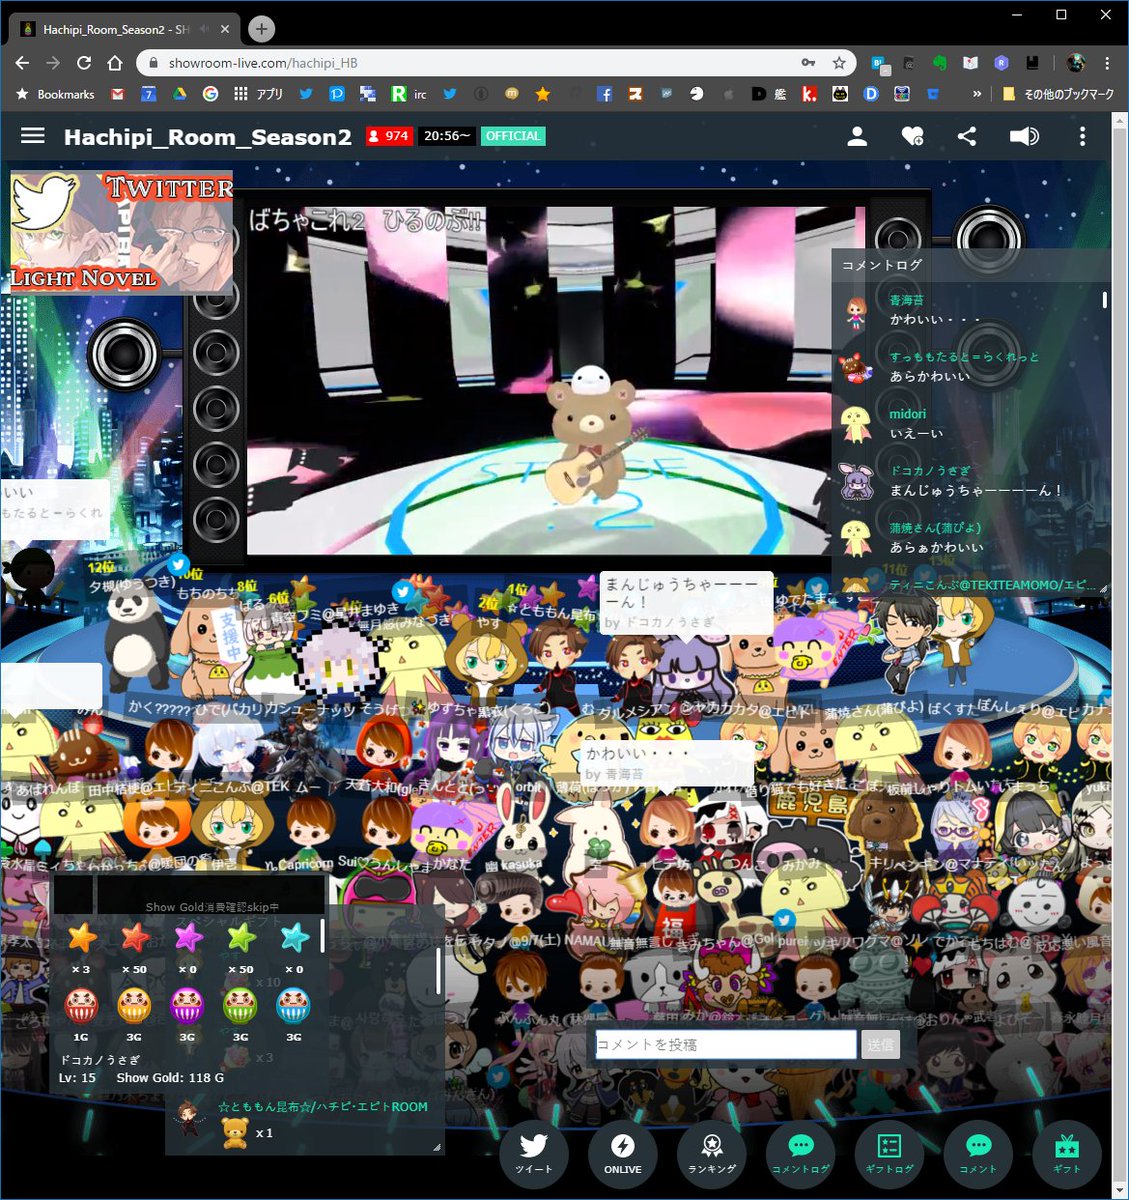
Task: Send the green star gift
Action: 240,938
